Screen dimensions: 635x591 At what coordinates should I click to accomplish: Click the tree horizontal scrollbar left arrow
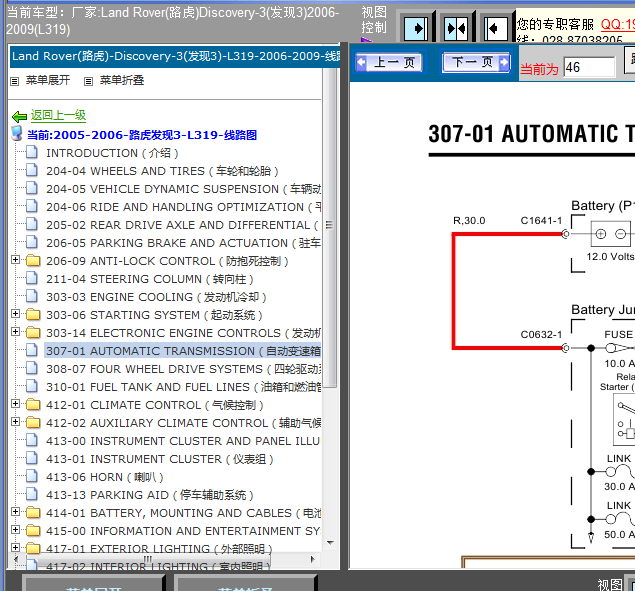click(16, 559)
